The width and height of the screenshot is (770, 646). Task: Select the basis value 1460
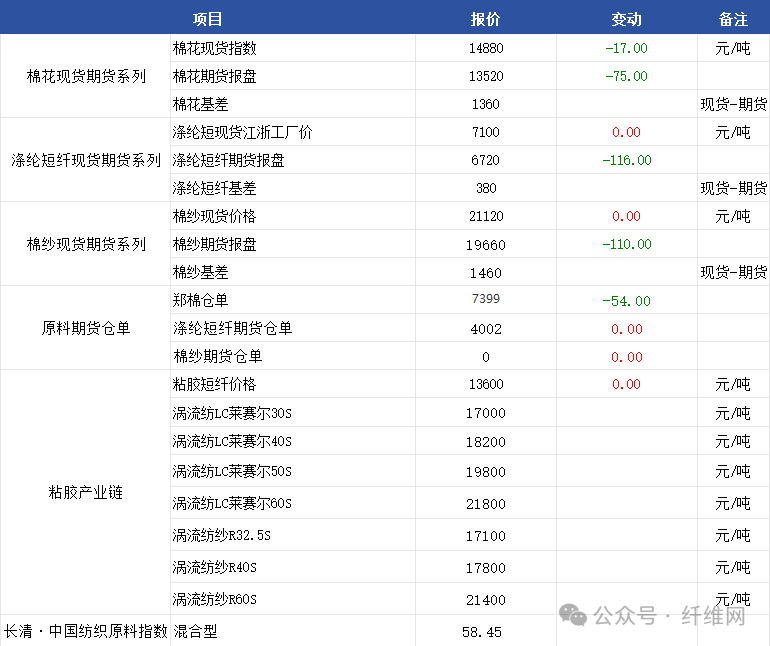coord(486,273)
